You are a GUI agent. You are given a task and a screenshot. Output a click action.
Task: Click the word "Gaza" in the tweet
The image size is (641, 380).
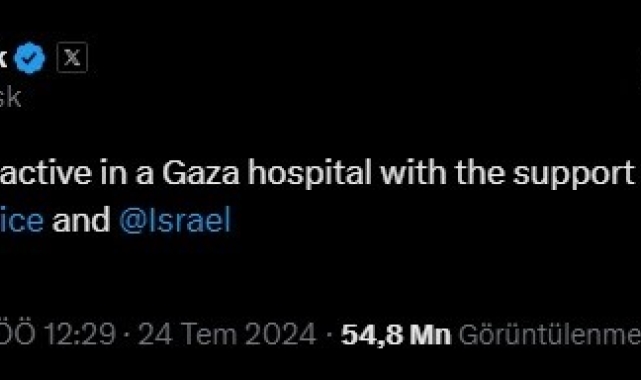pos(200,173)
